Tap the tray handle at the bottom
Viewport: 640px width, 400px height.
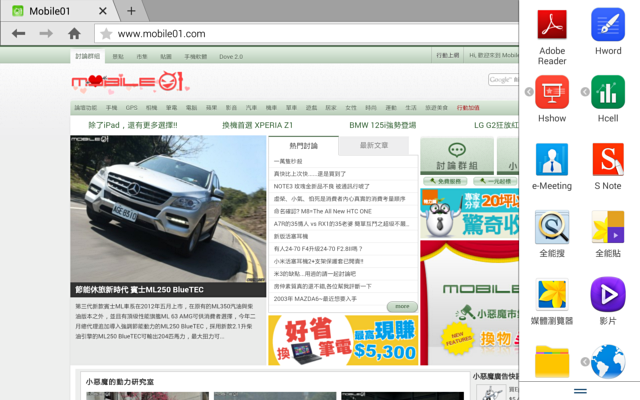[x=580, y=391]
